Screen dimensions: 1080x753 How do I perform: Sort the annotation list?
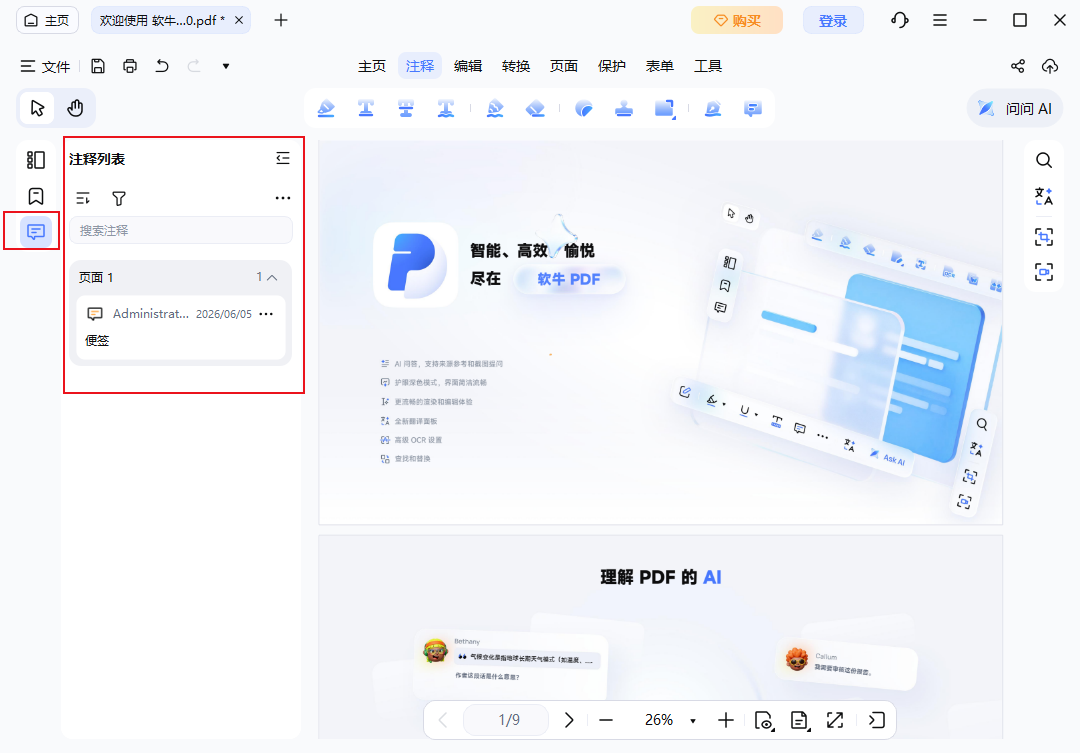(x=83, y=198)
